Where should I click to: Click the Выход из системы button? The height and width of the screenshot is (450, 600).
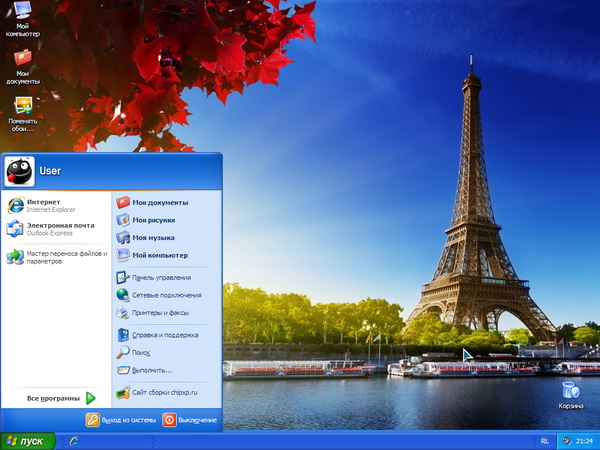click(x=121, y=420)
